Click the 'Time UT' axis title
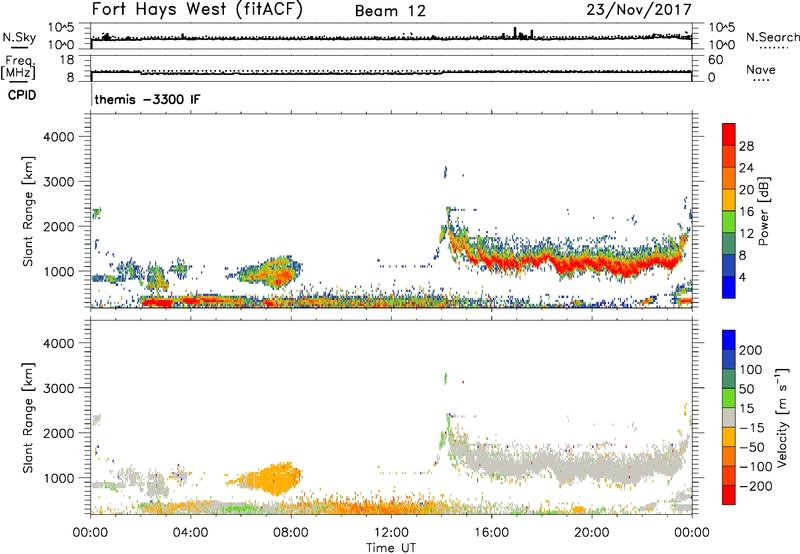This screenshot has width=800, height=554. 391,548
